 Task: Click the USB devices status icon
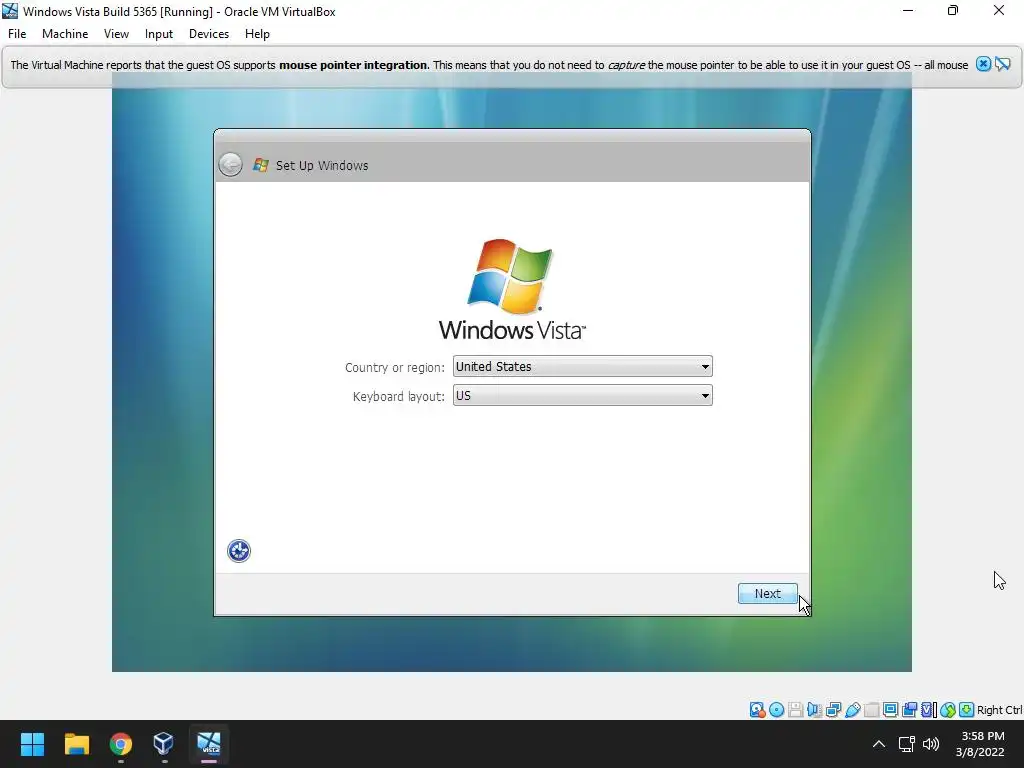pos(852,710)
